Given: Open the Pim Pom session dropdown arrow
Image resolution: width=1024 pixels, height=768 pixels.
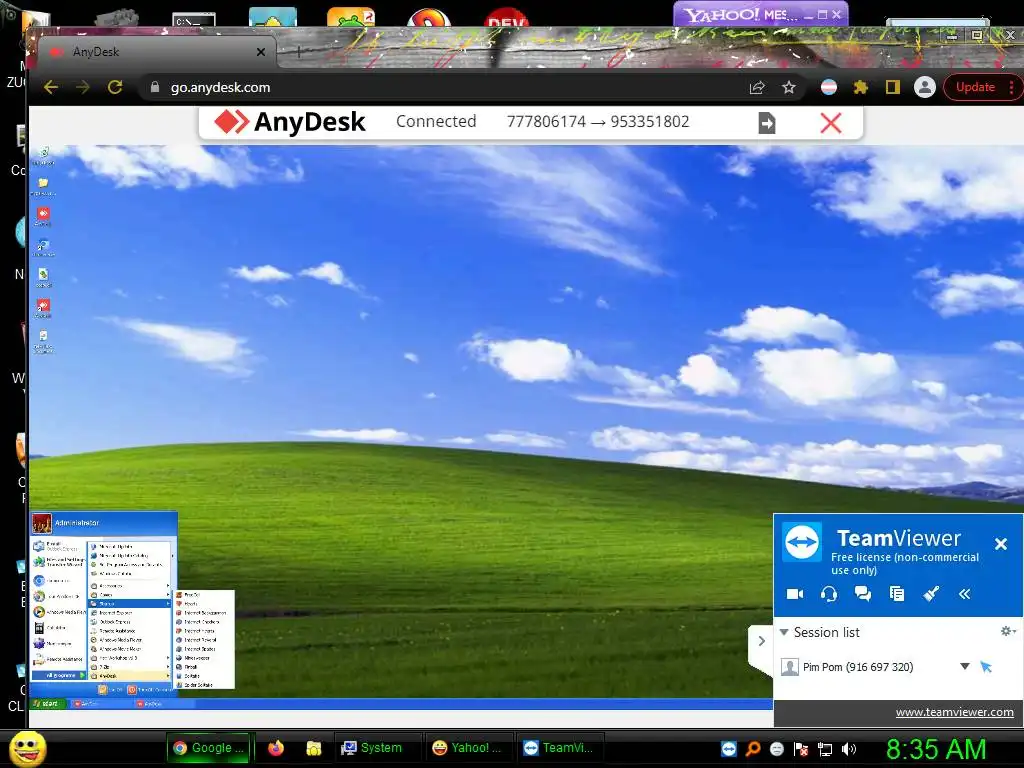Looking at the screenshot, I should pos(965,666).
